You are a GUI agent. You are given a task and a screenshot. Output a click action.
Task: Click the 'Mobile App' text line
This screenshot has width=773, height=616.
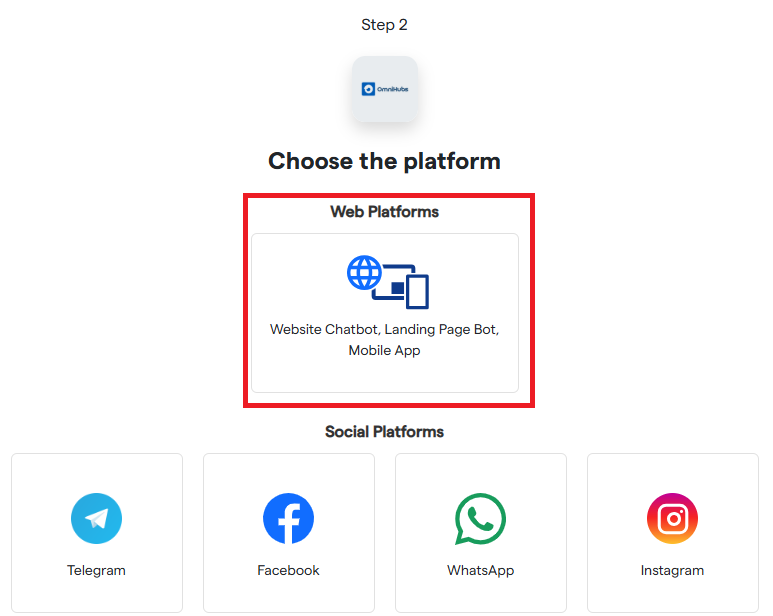click(x=385, y=351)
